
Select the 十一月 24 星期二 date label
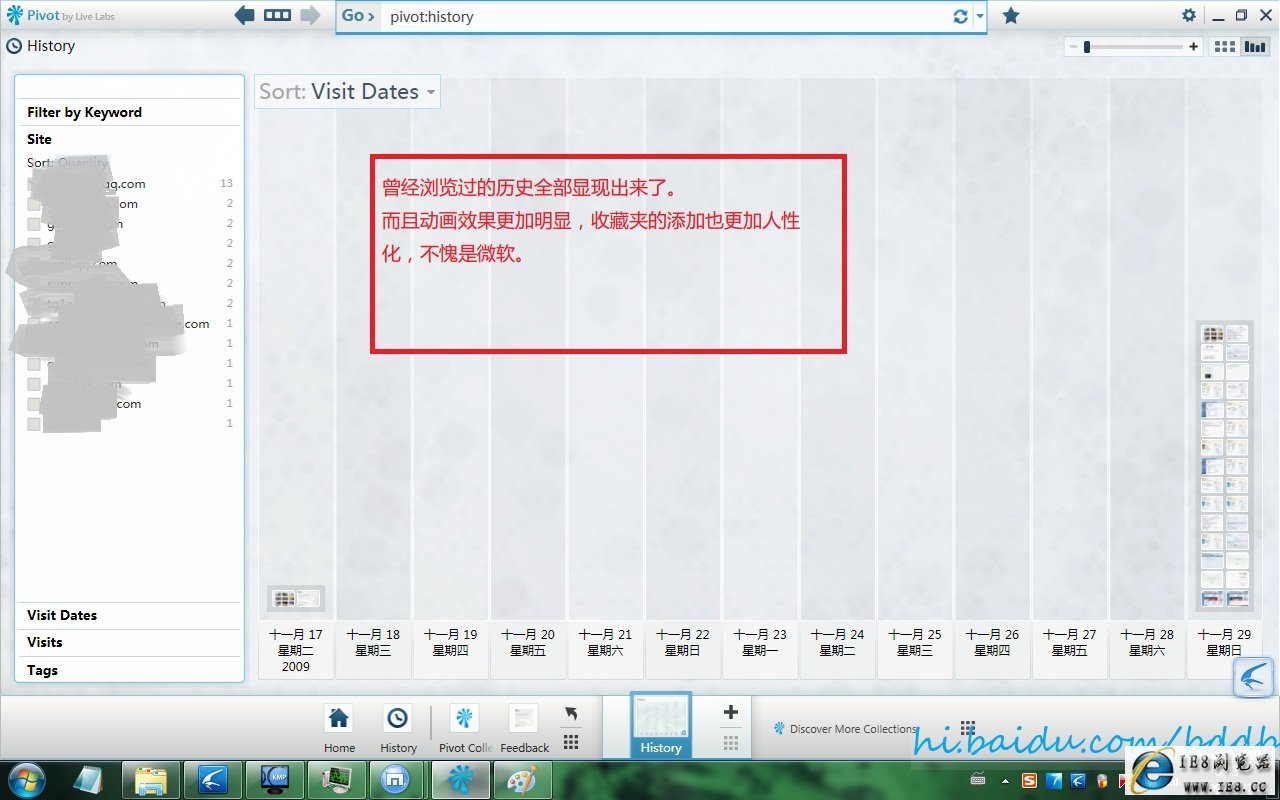[837, 650]
